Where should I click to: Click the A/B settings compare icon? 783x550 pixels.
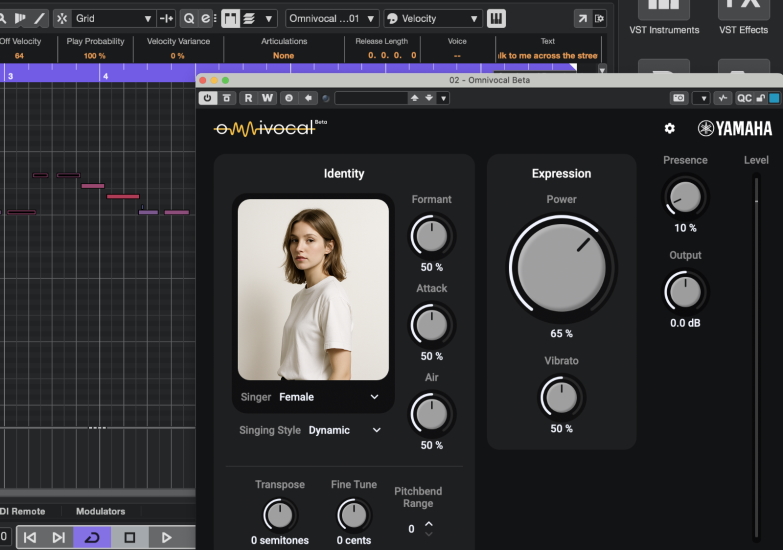[x=289, y=98]
